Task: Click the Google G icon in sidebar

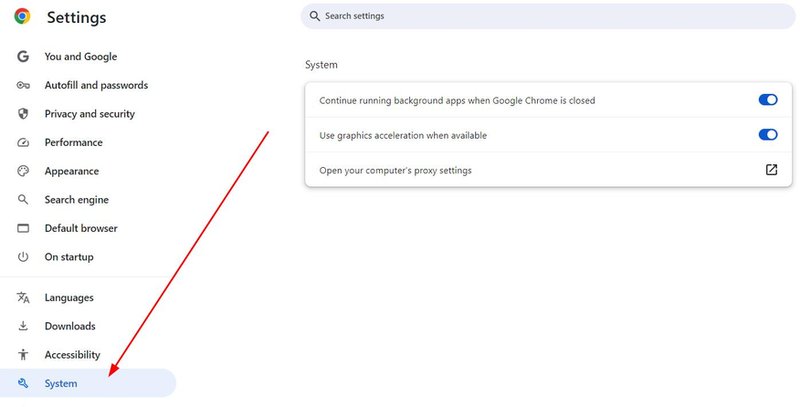Action: tap(23, 57)
